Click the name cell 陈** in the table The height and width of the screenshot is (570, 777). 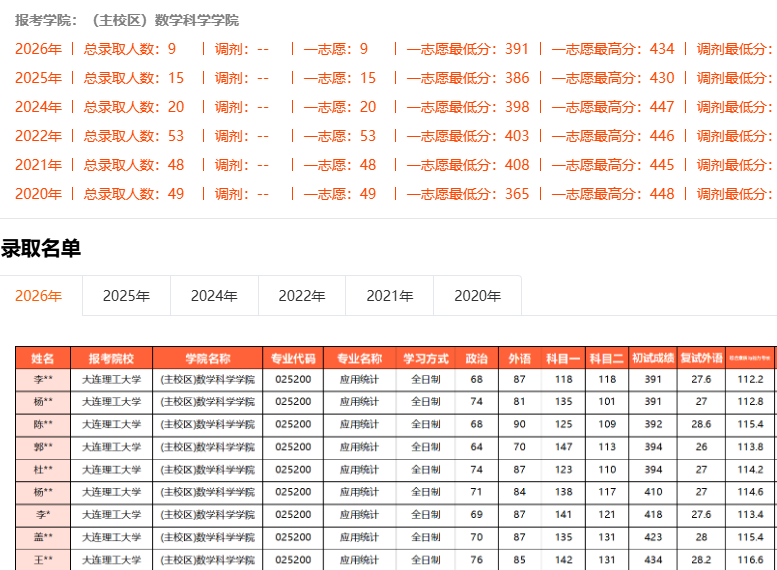pos(43,424)
